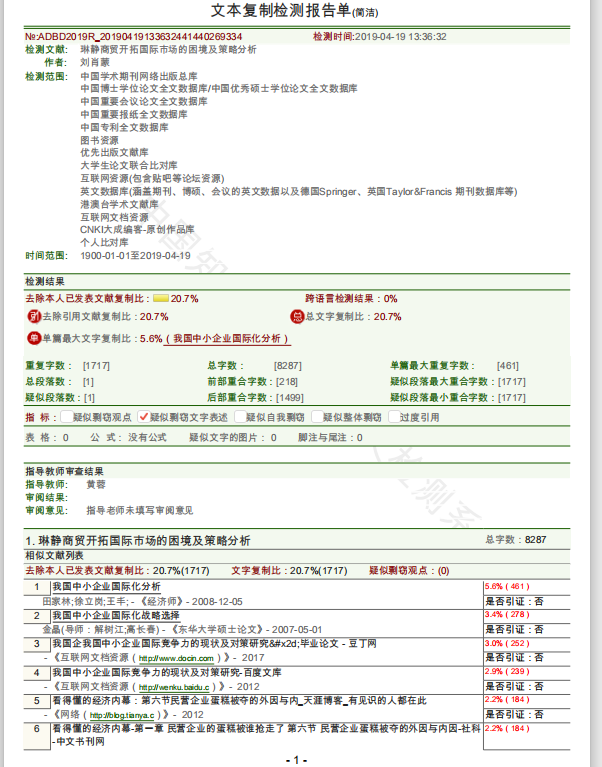Screen dimensions: 602x767
Task: Open the wenku.baidu.c link
Action: click(x=174, y=687)
